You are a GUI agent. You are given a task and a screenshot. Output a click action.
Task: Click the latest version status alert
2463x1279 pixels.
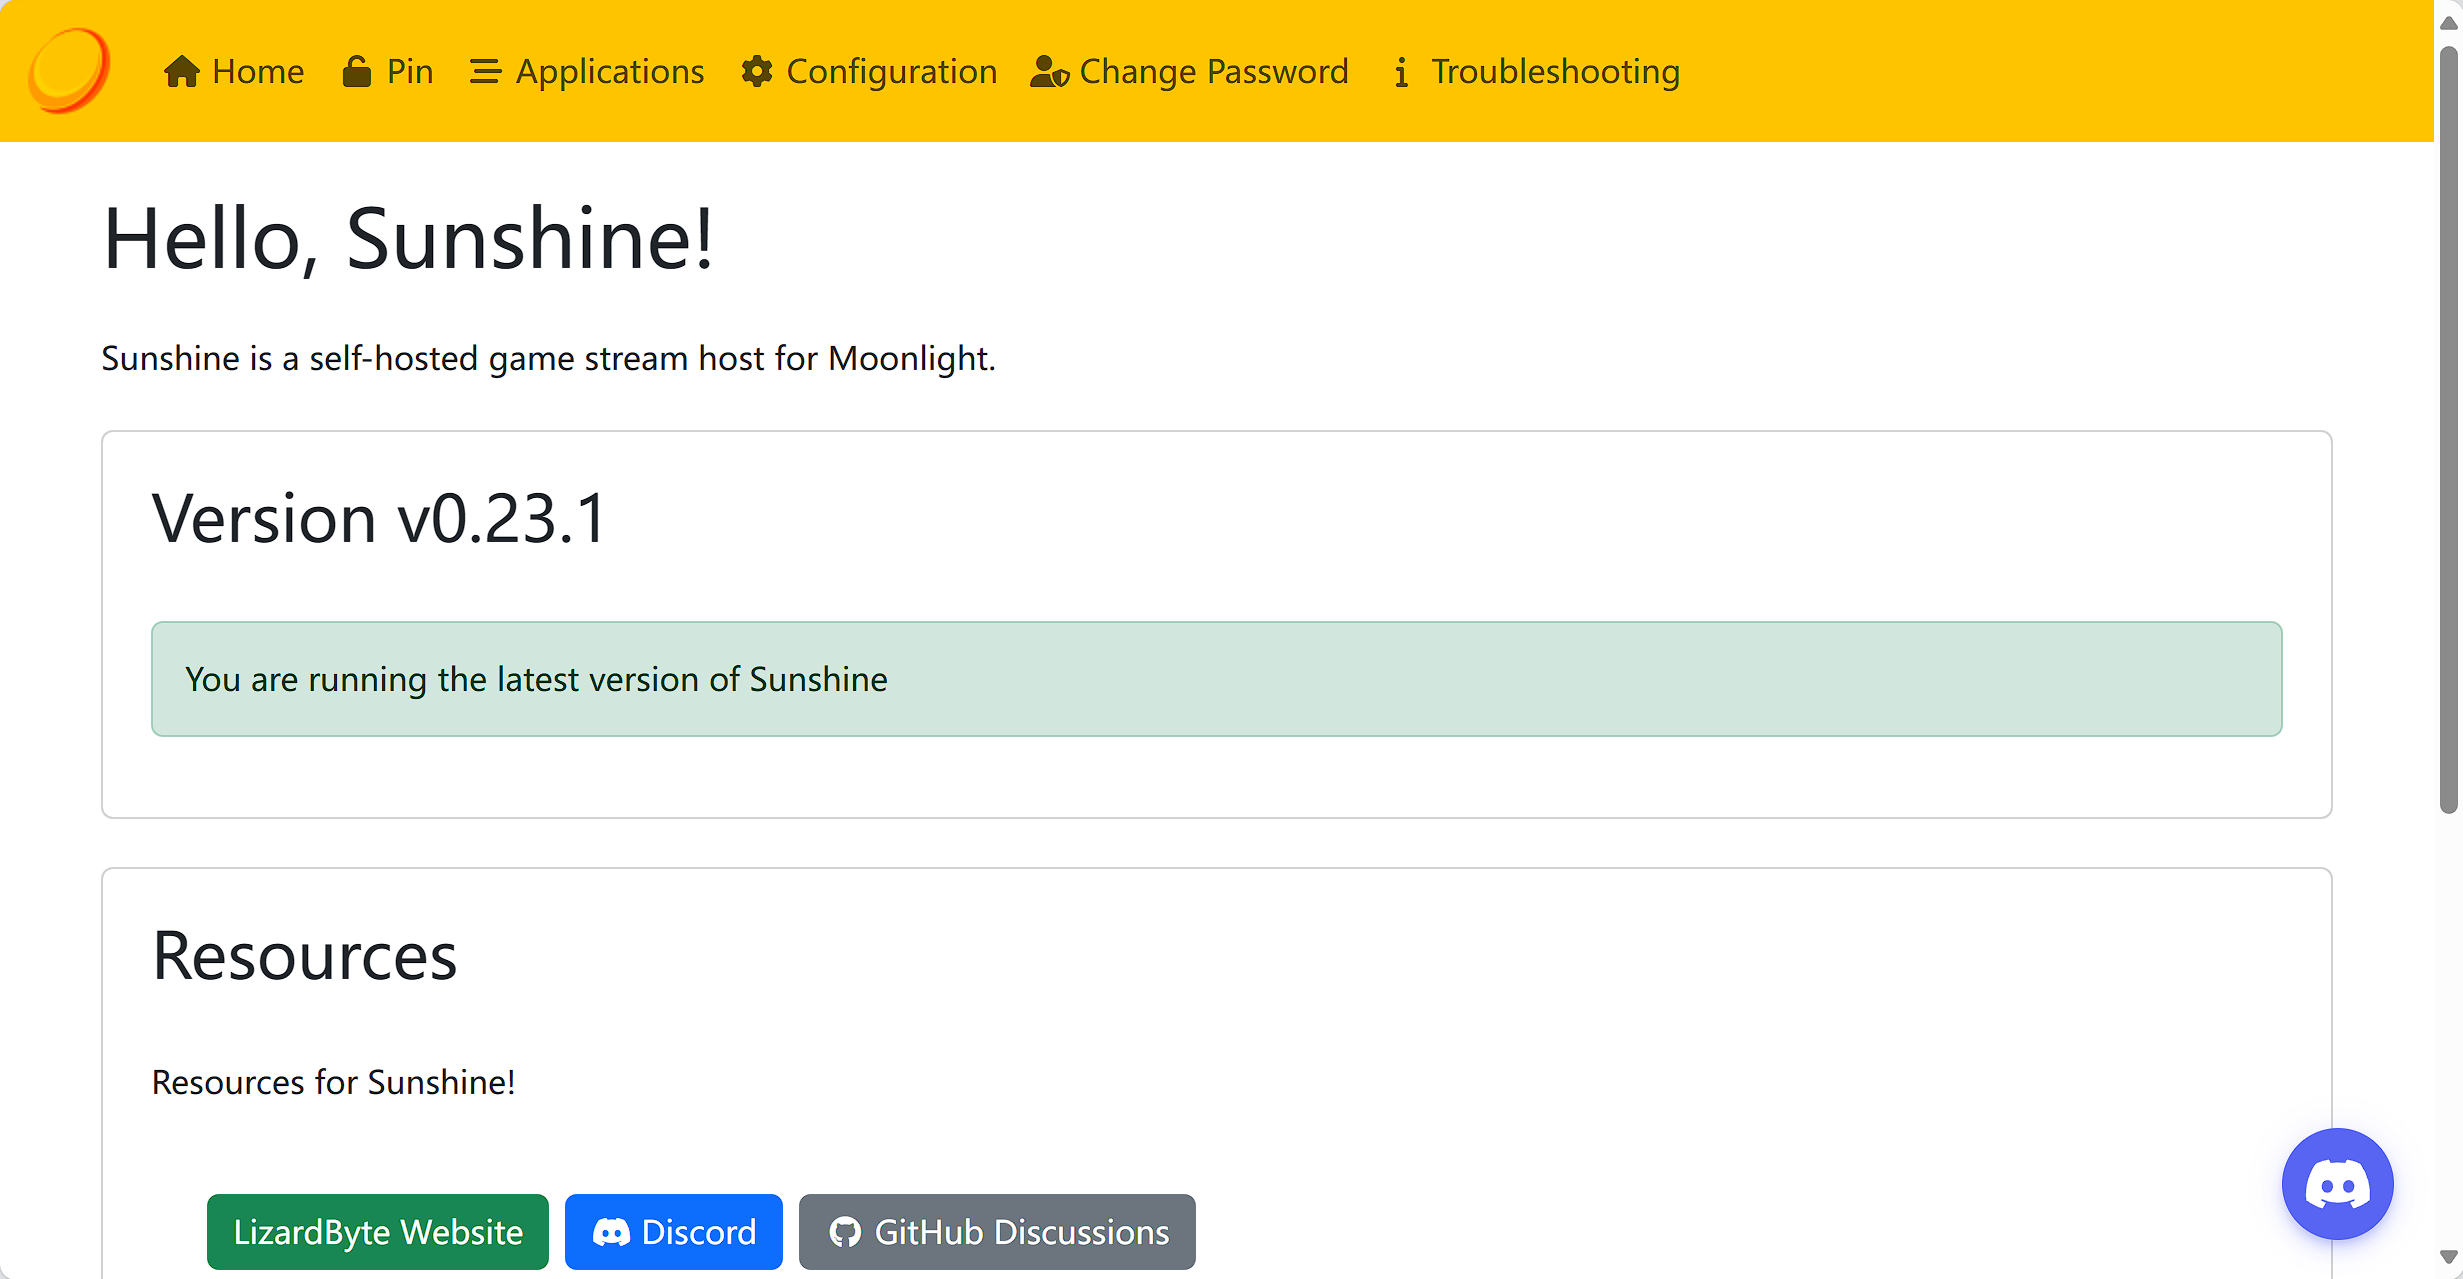click(1215, 679)
